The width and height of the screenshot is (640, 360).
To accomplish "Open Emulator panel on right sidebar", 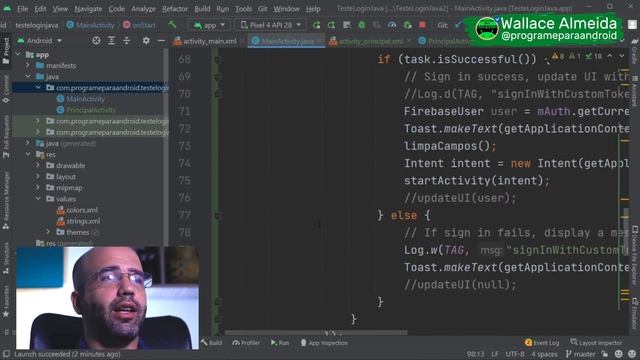I will tap(635, 313).
